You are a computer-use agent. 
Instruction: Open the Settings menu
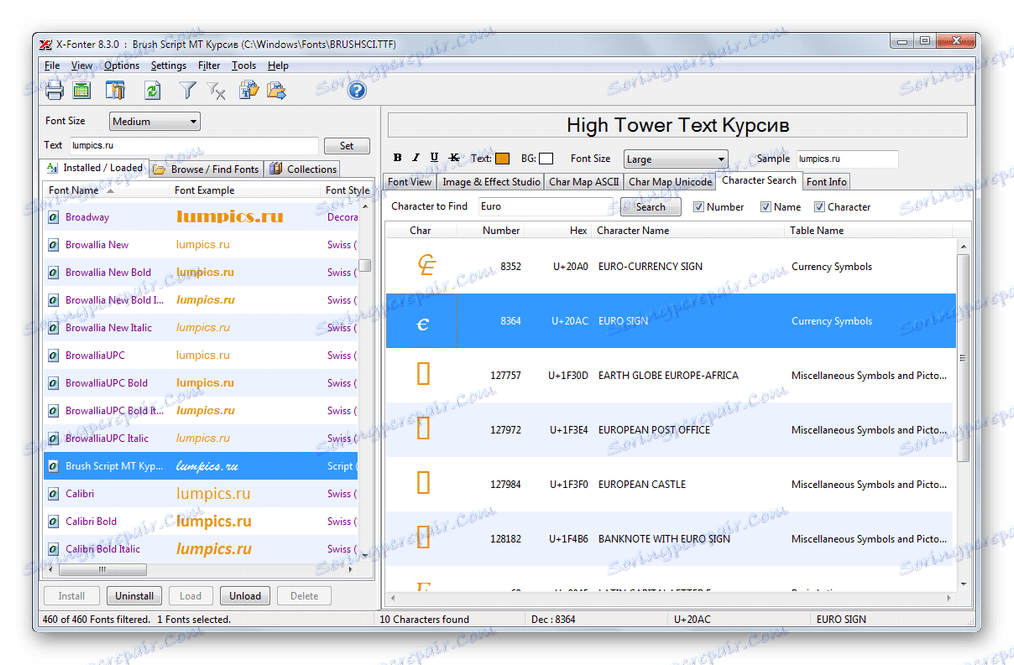[168, 65]
